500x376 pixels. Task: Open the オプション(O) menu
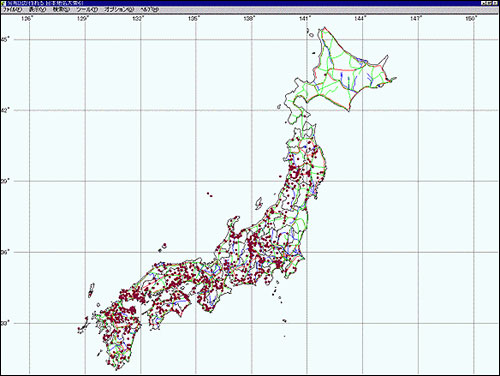119,10
